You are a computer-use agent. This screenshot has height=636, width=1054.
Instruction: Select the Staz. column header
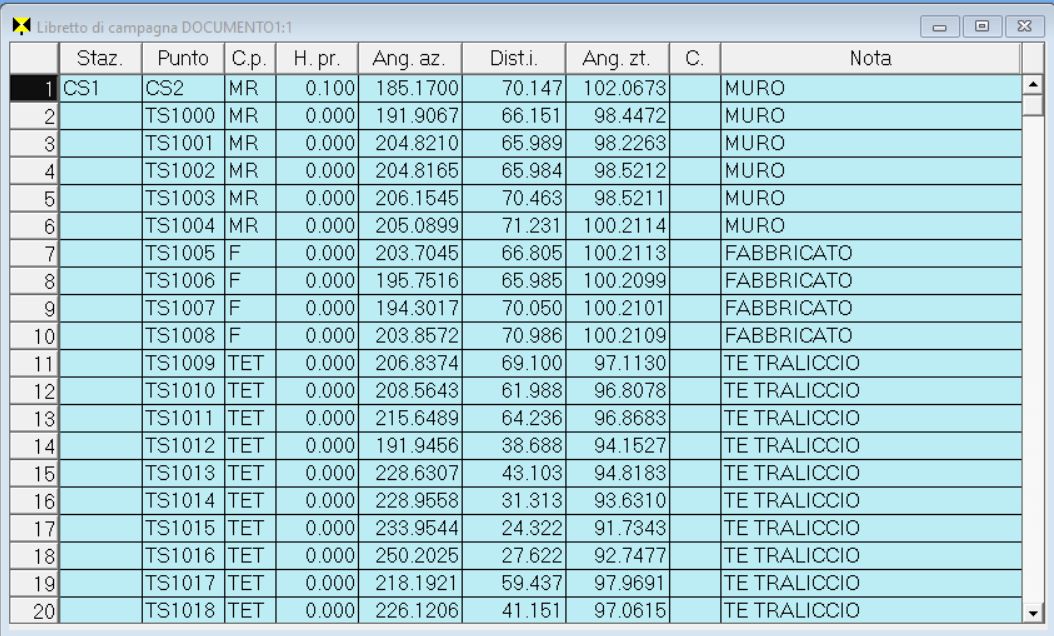[x=99, y=59]
